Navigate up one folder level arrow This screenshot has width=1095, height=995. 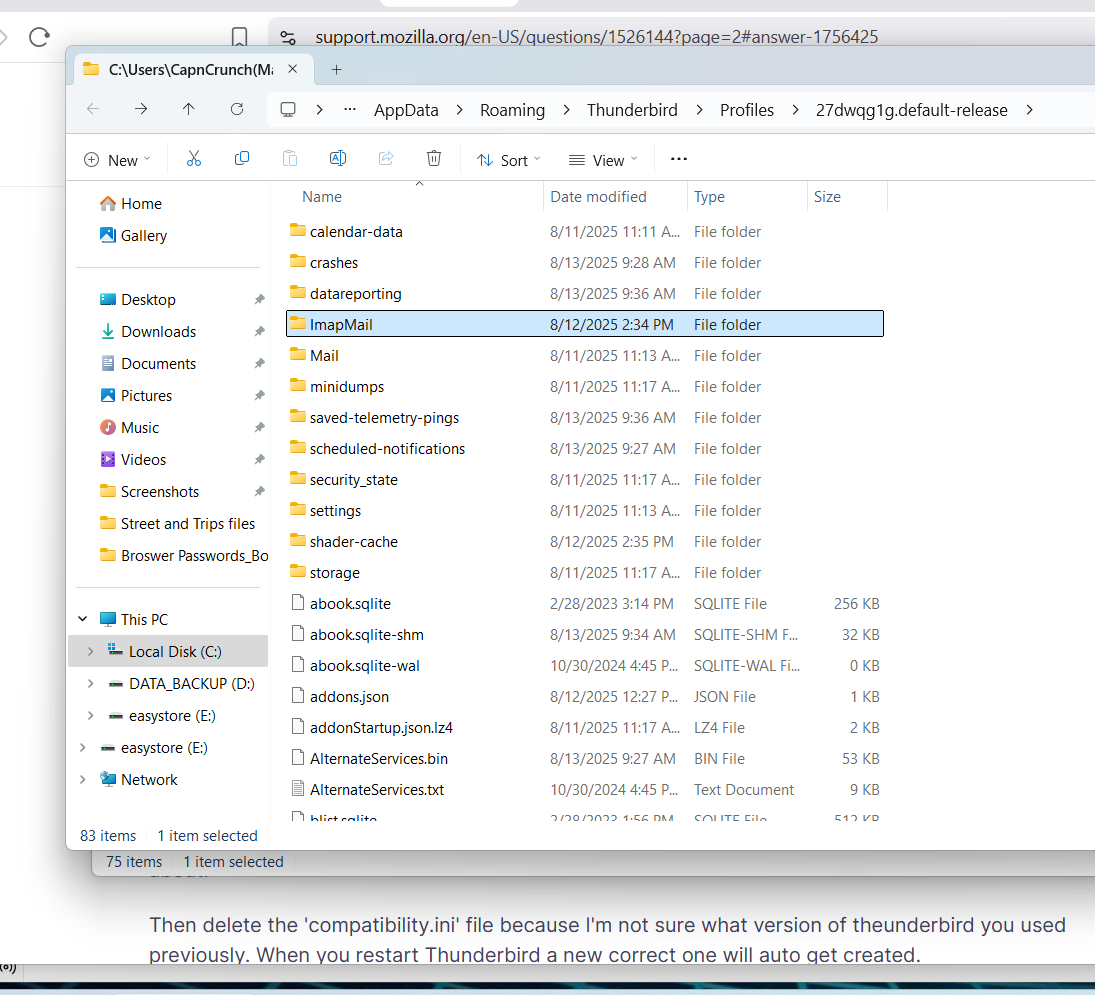(189, 109)
